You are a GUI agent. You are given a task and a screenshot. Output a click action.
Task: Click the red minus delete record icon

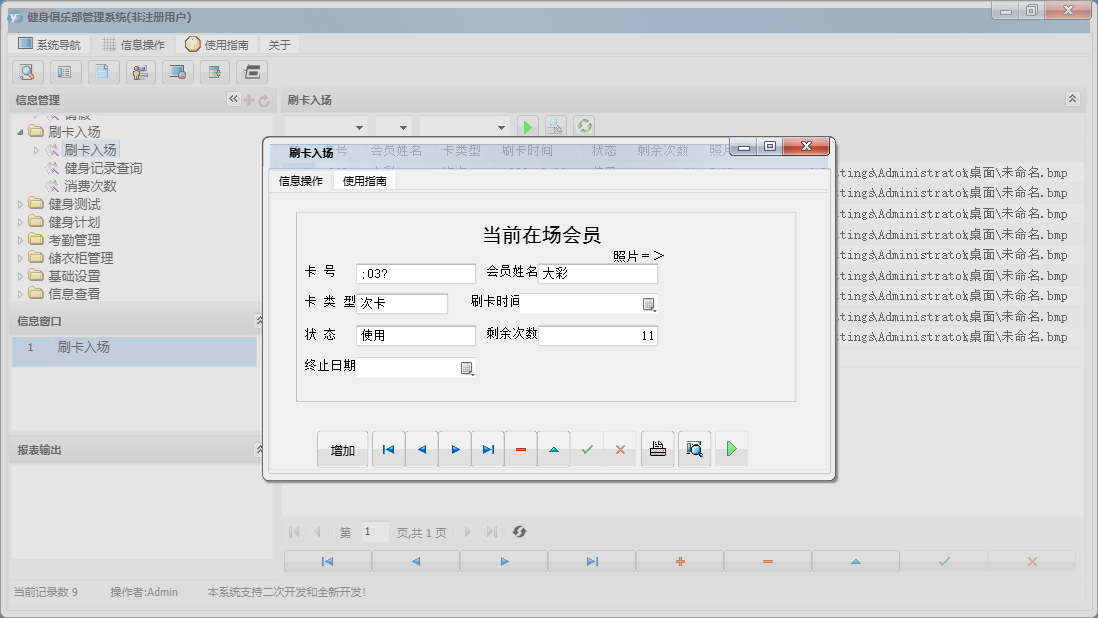tap(521, 450)
